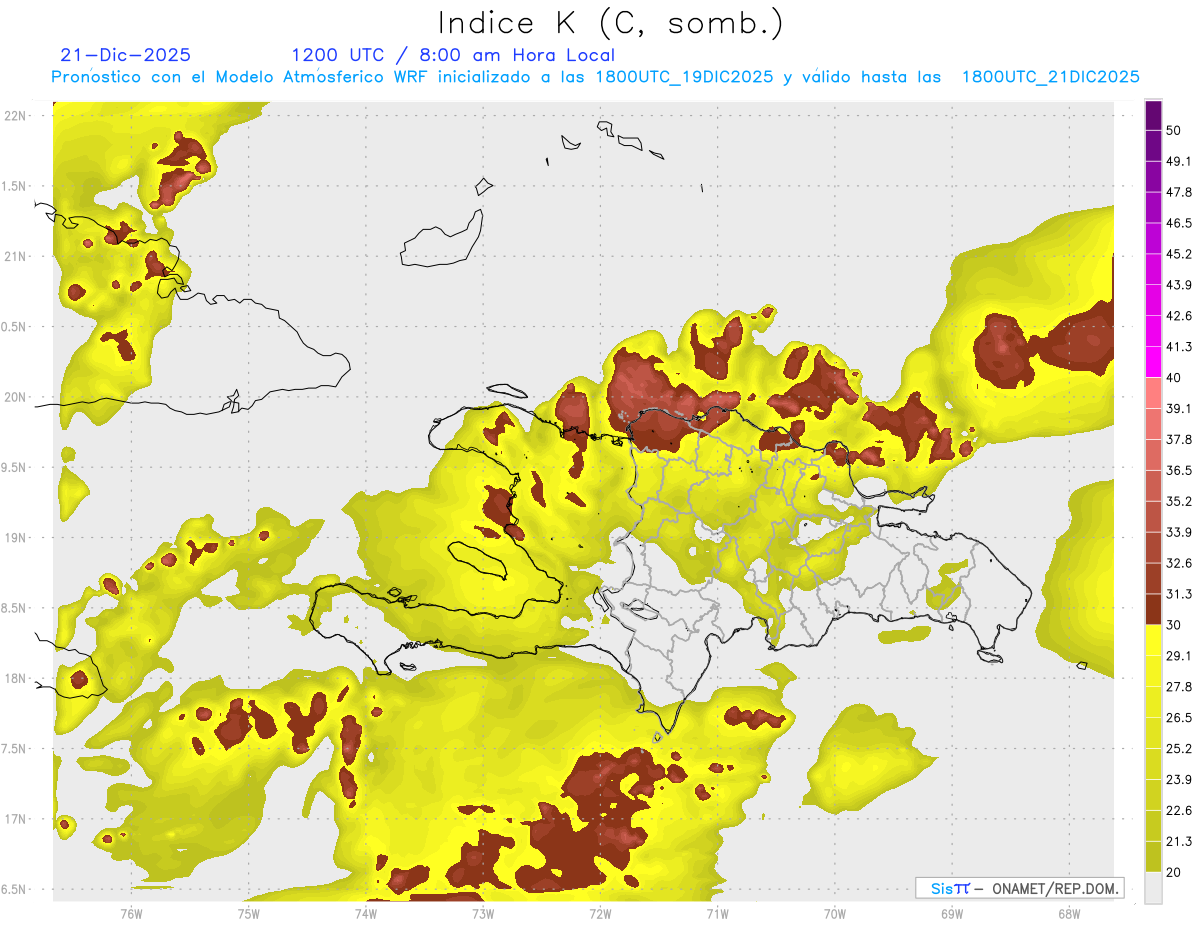Click the "8.5N" latitude axis label

[x=15, y=608]
